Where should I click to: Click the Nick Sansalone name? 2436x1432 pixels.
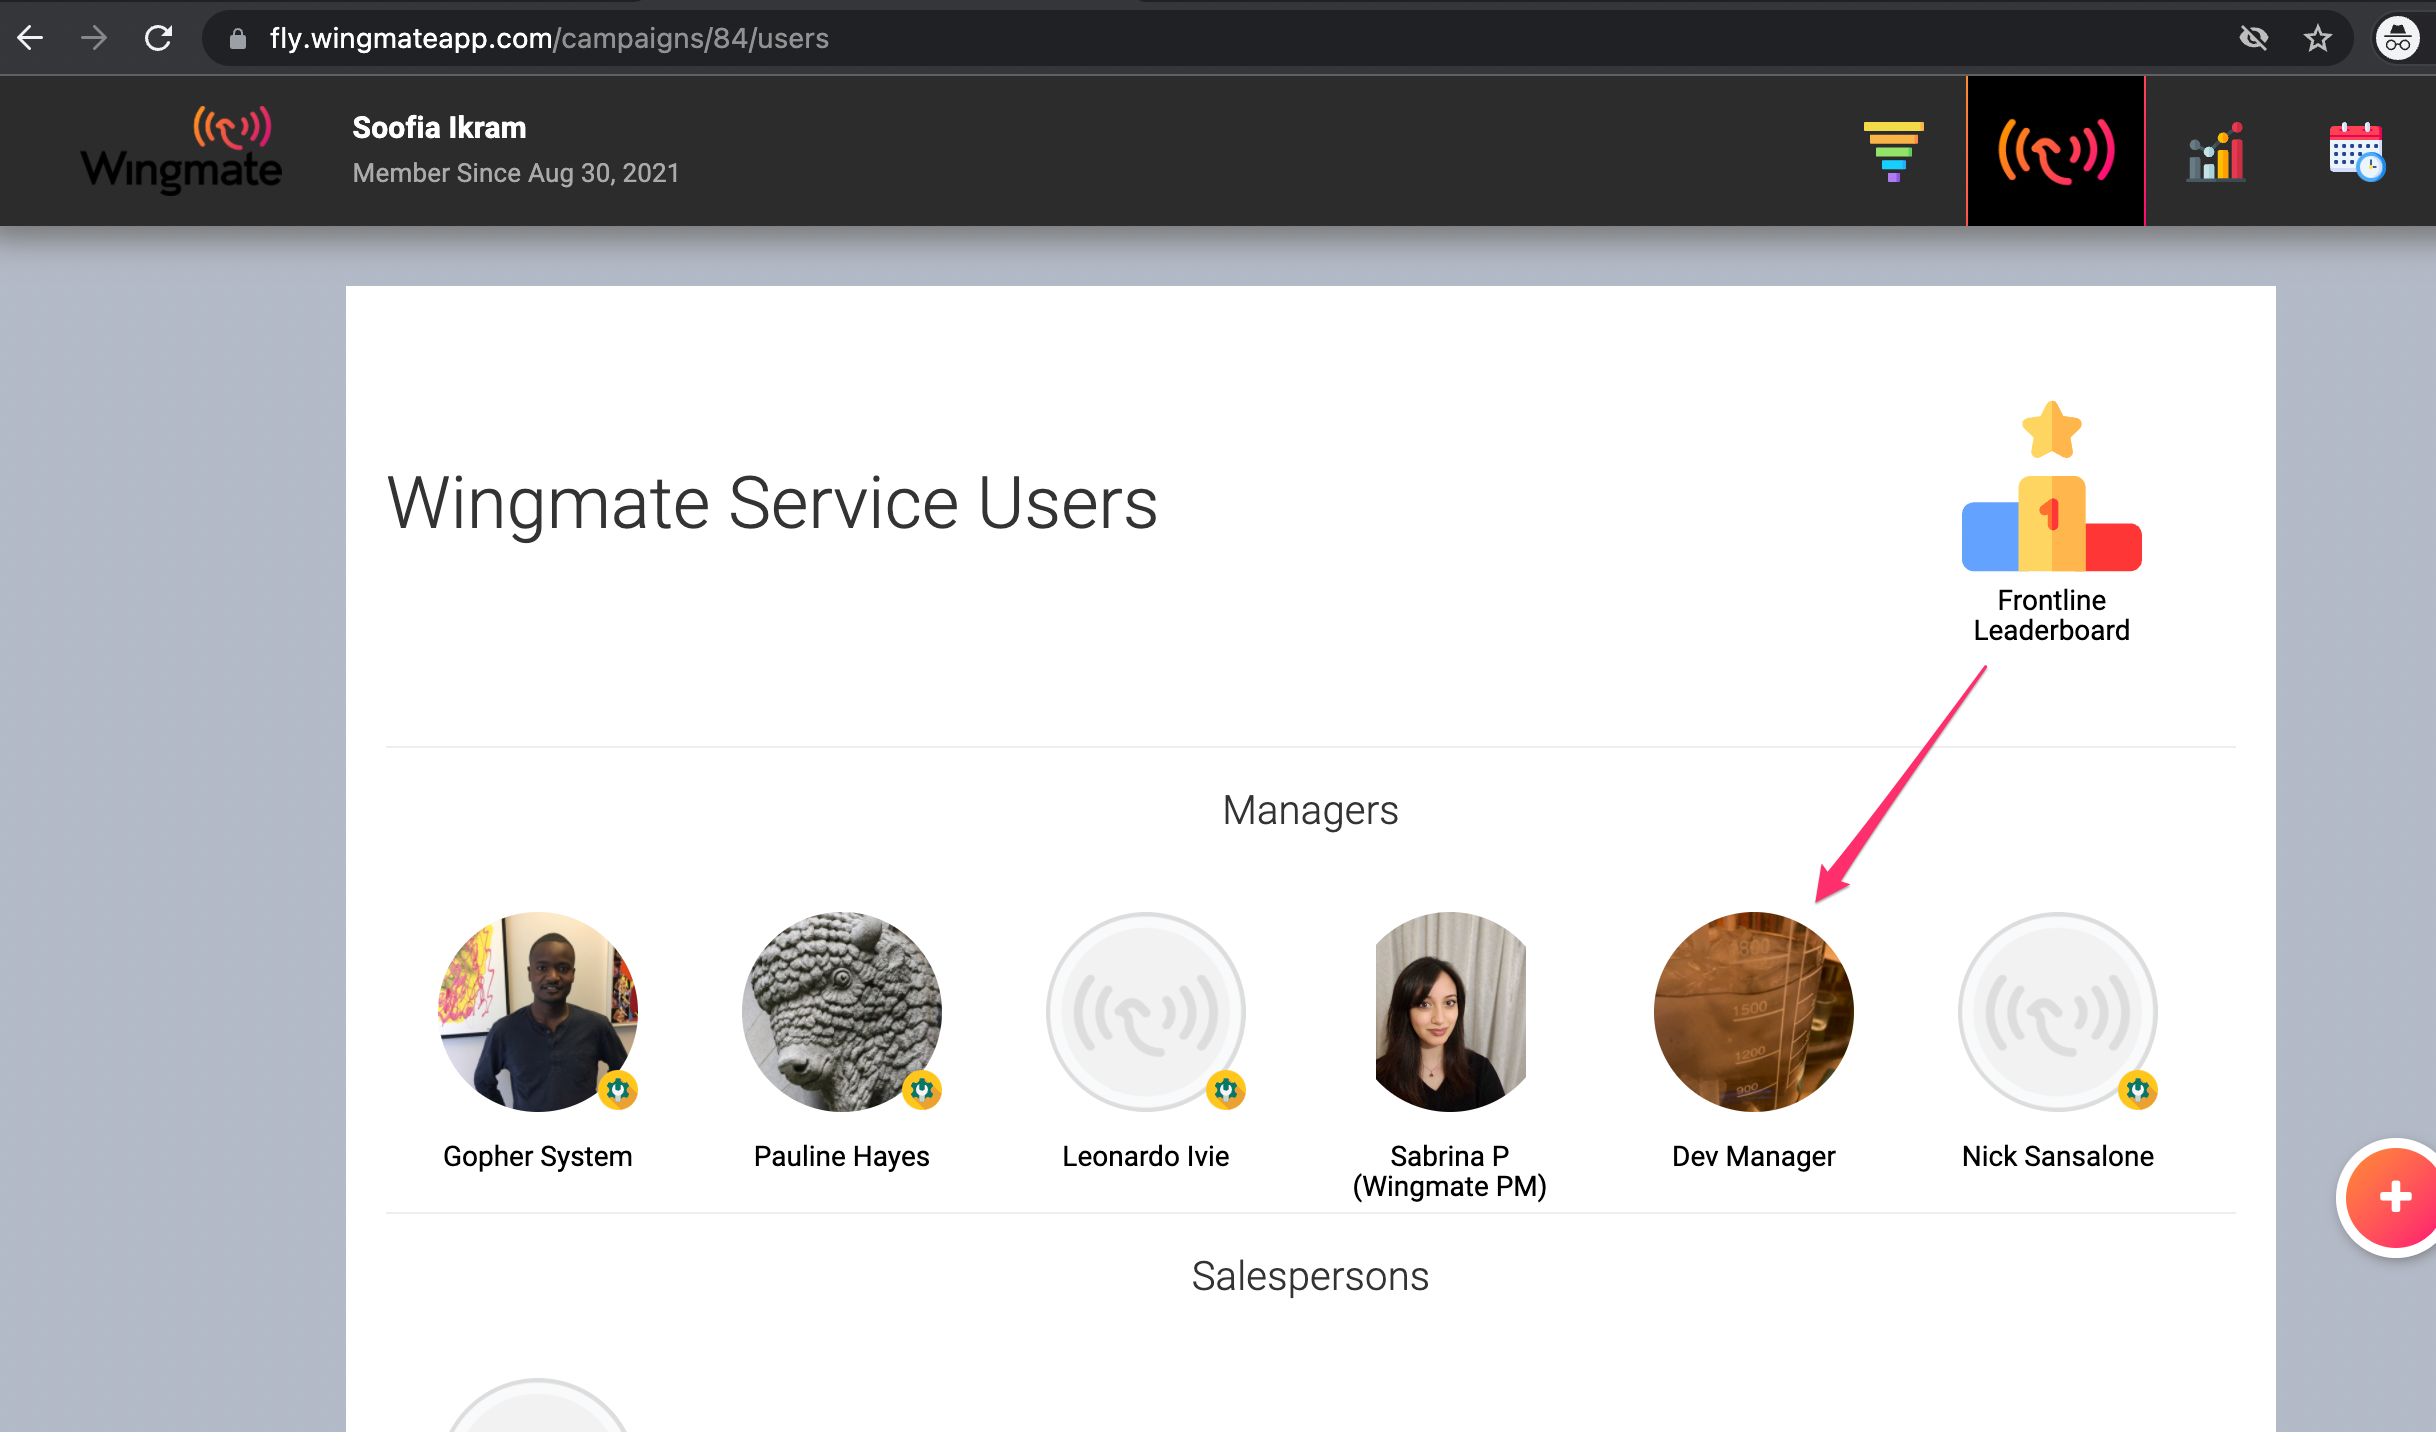(x=2058, y=1156)
